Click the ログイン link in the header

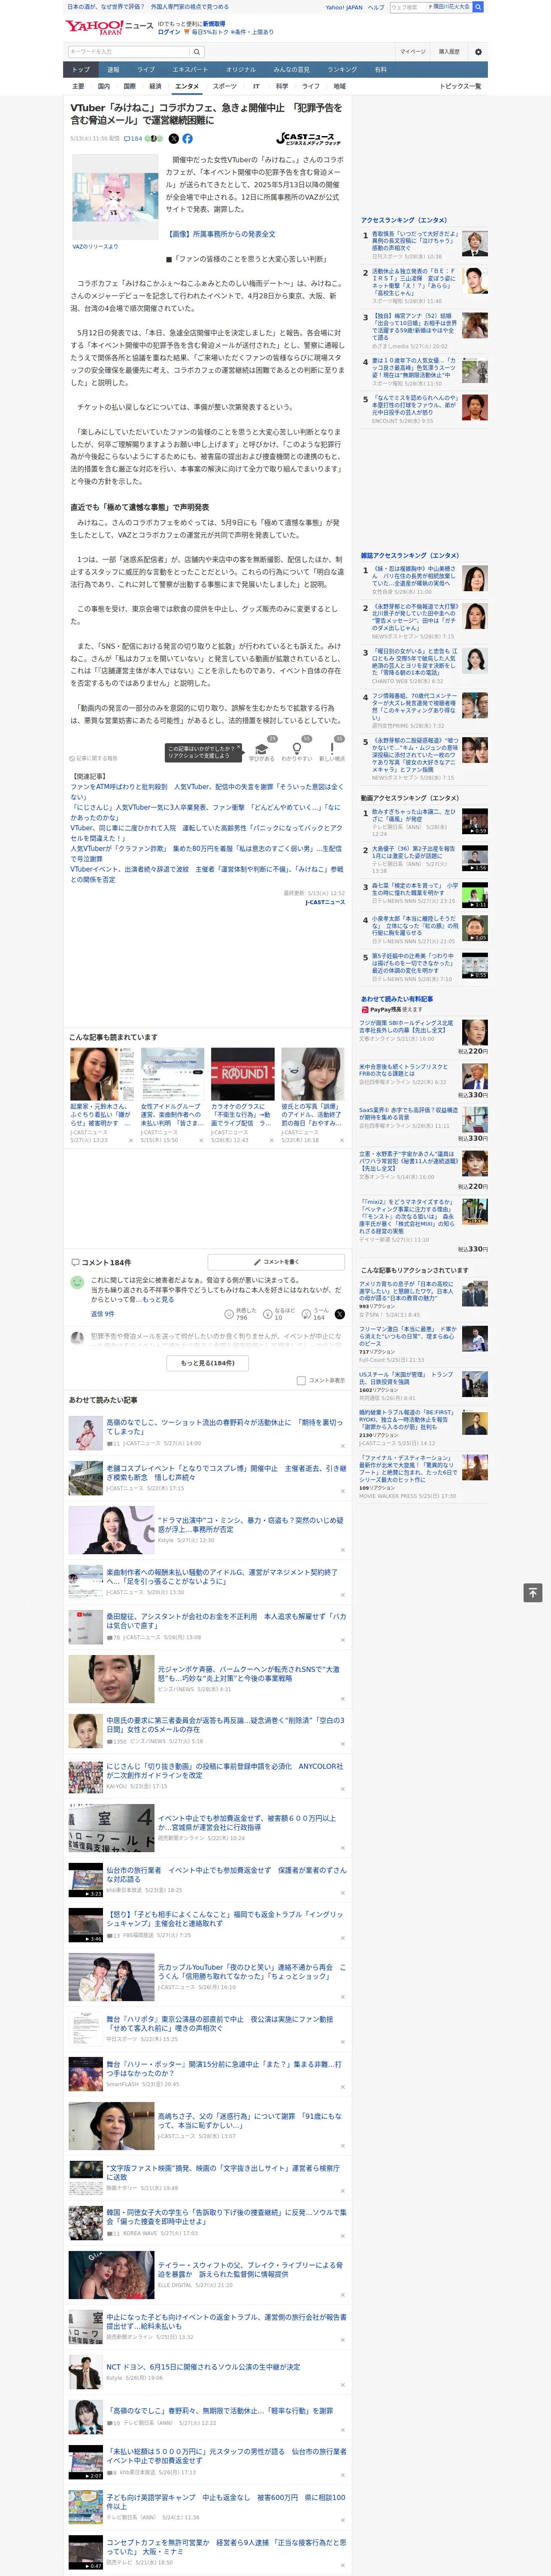click(x=169, y=32)
